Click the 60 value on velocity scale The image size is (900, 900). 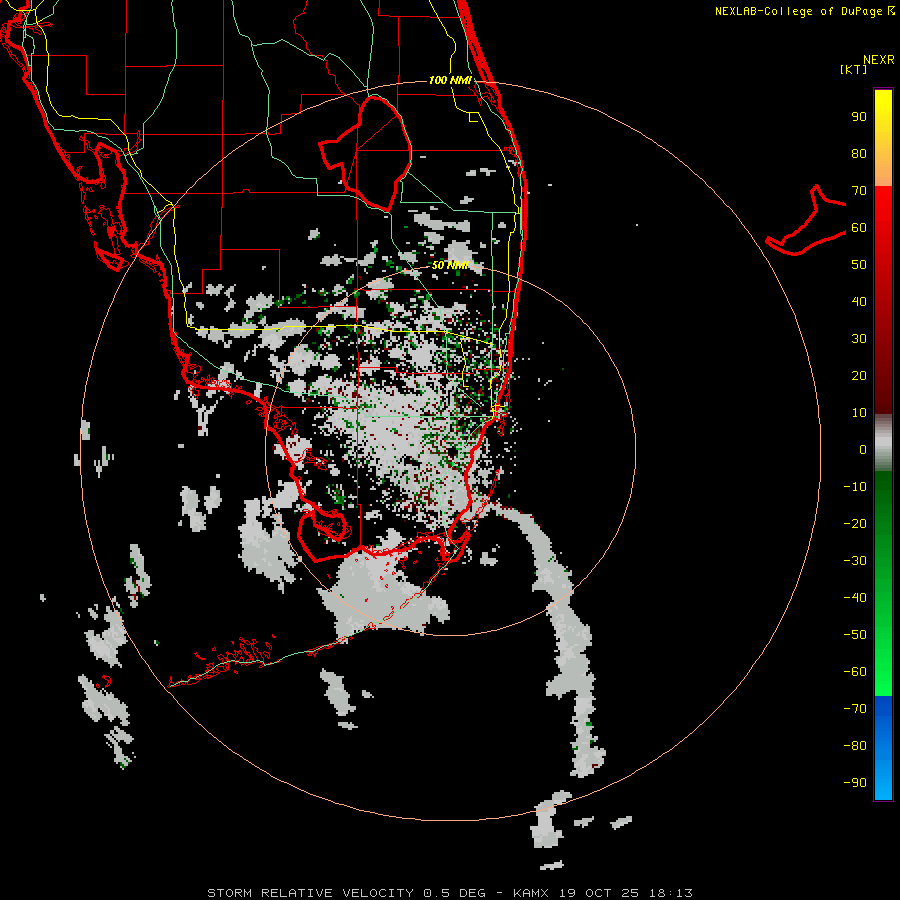859,228
